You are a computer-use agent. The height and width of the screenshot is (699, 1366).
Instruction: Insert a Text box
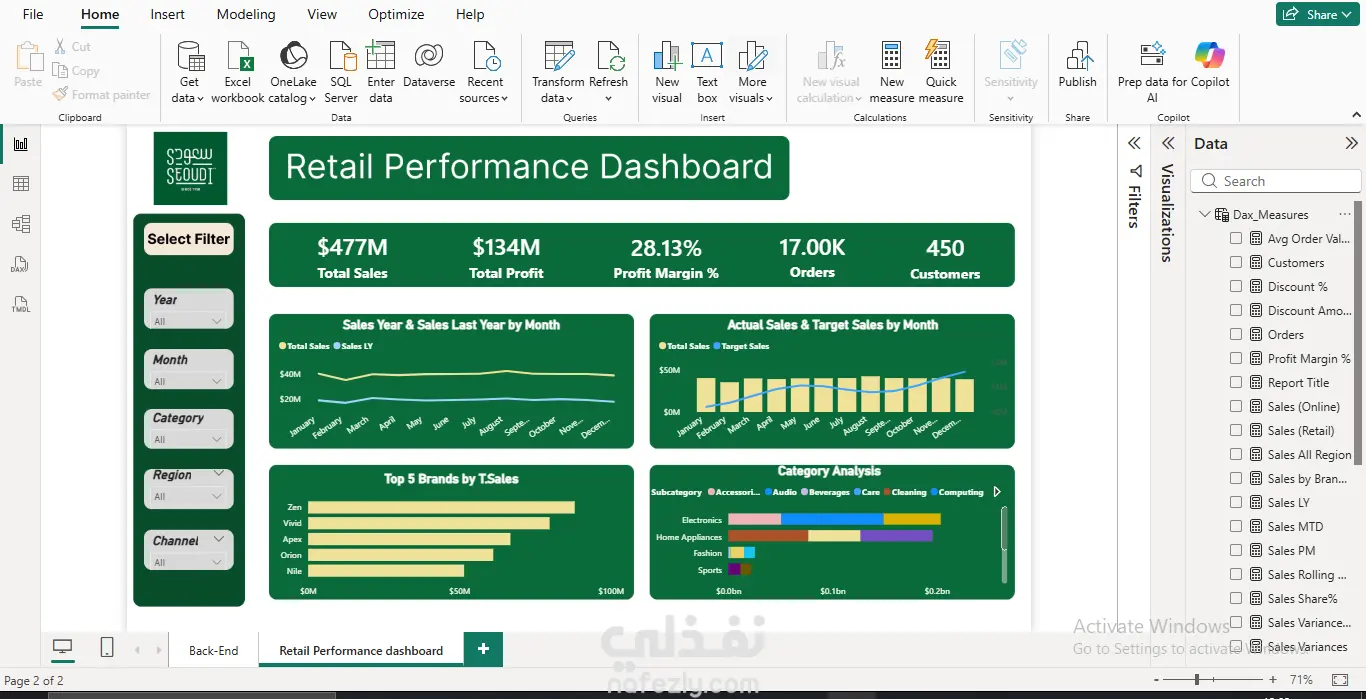707,72
